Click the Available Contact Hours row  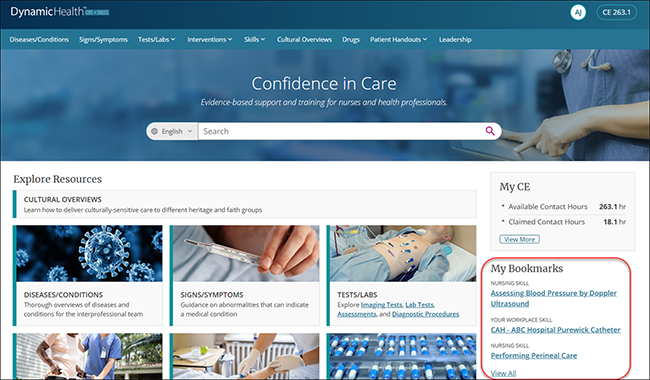click(x=563, y=206)
